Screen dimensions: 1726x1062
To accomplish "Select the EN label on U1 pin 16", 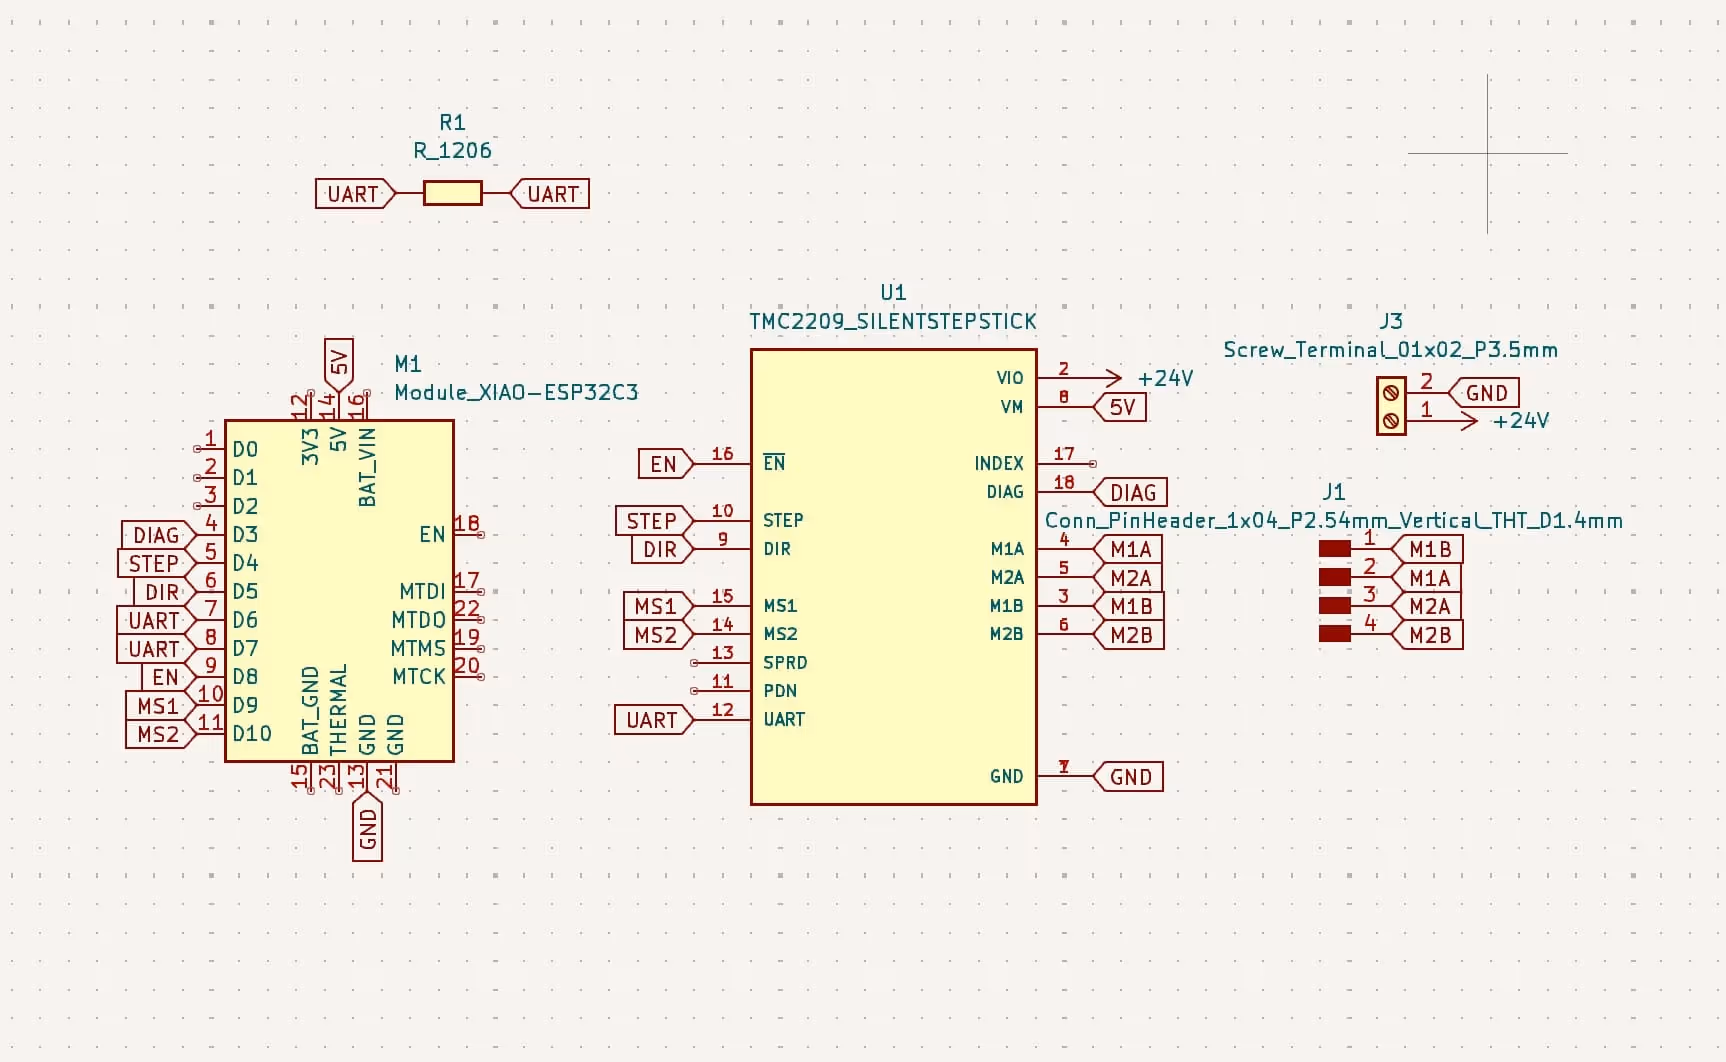I will [x=664, y=464].
